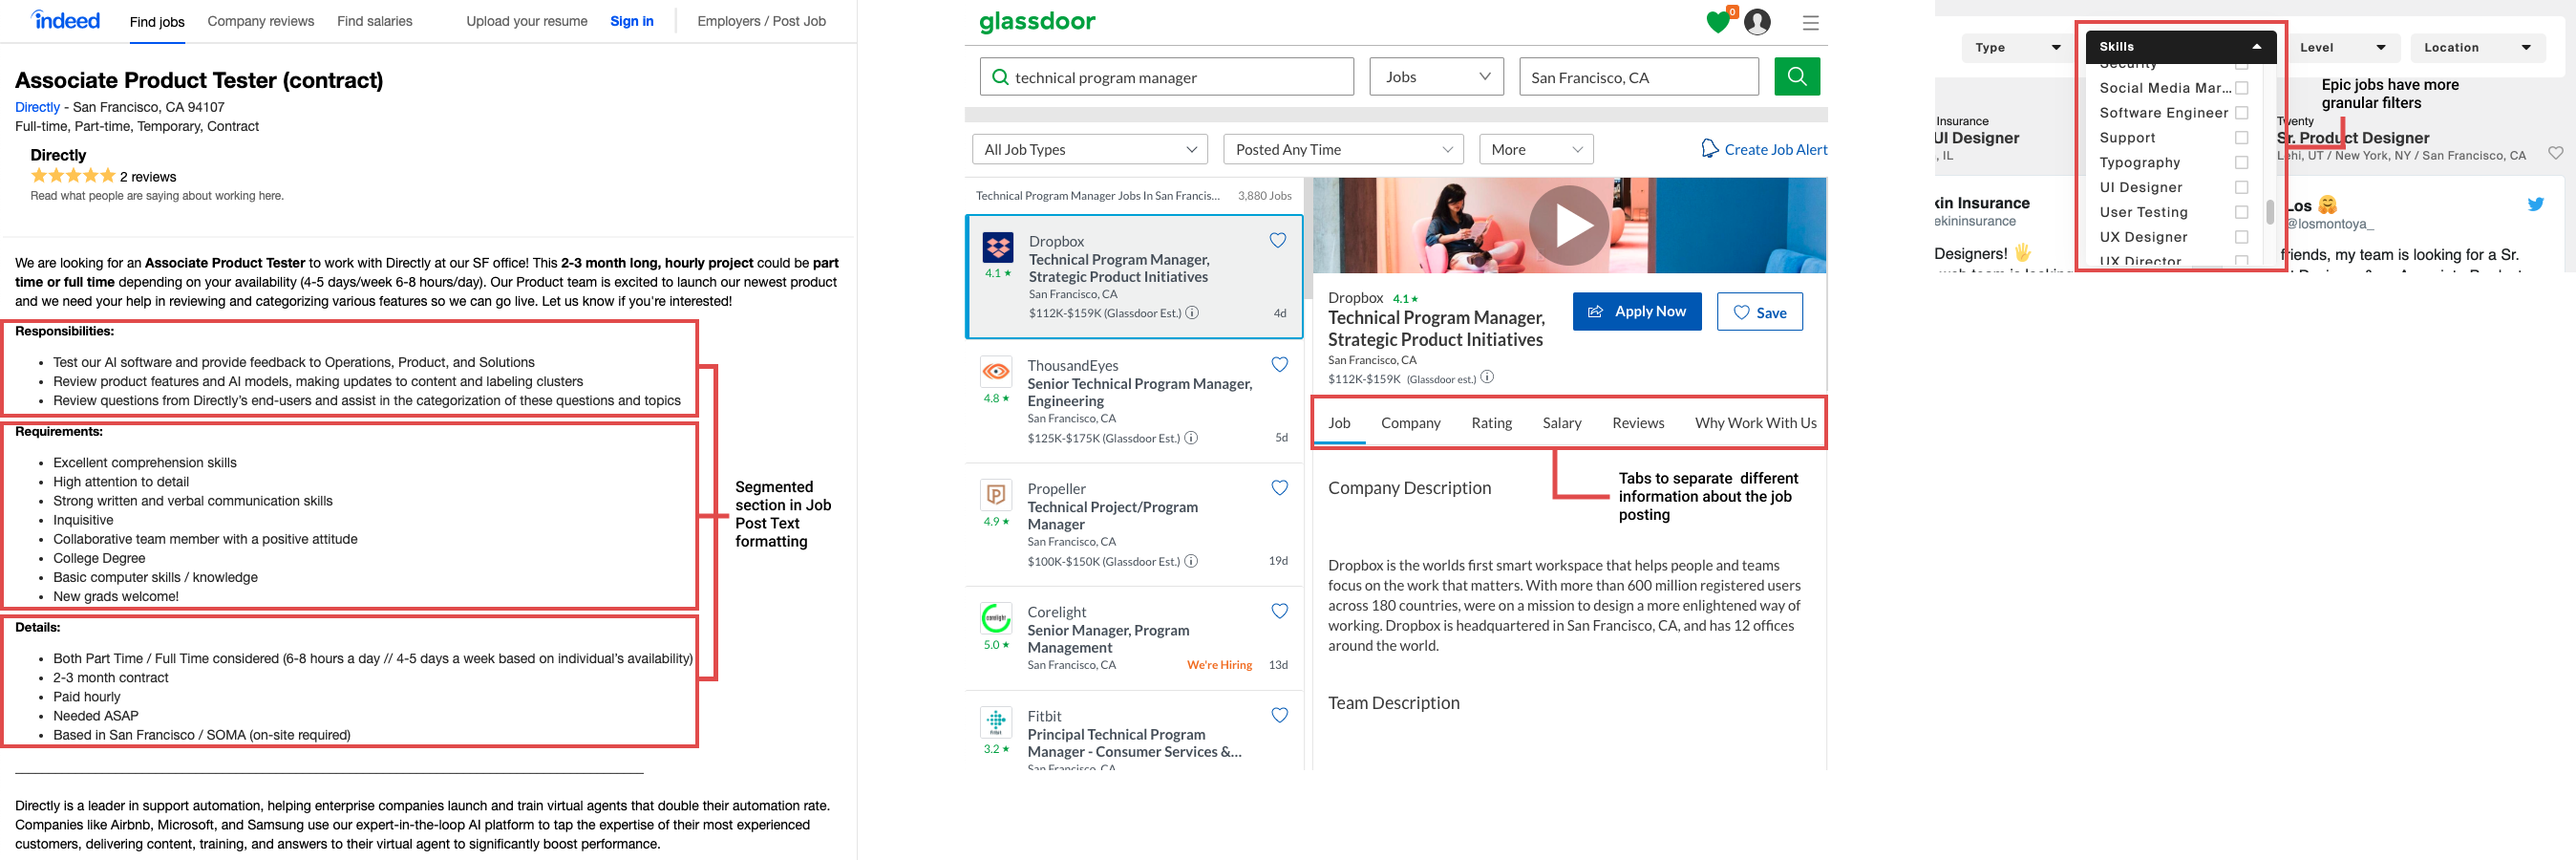Open the Directly company link
Viewport: 2576px width, 860px height.
pos(37,107)
